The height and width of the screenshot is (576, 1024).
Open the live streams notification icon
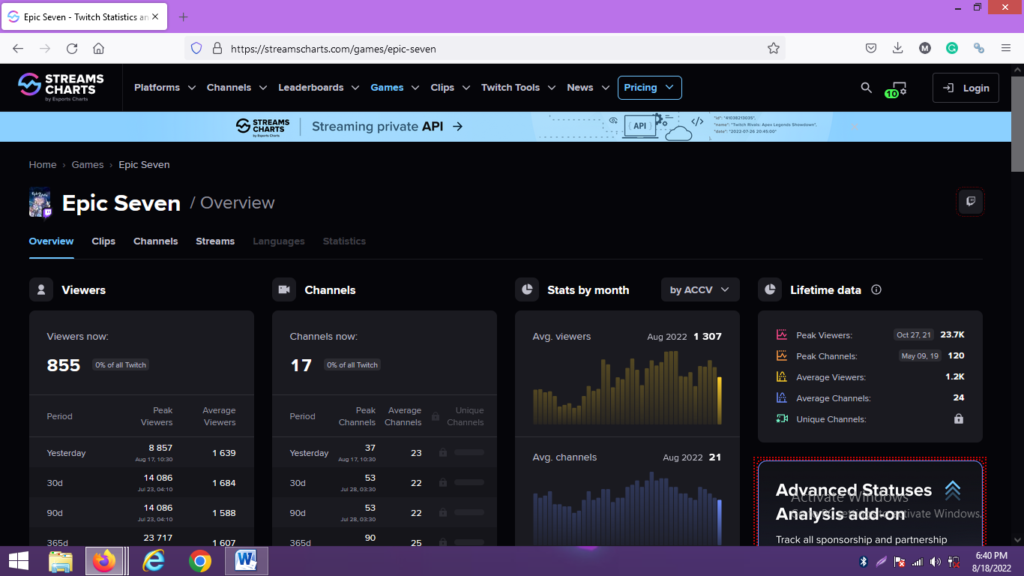click(x=896, y=89)
